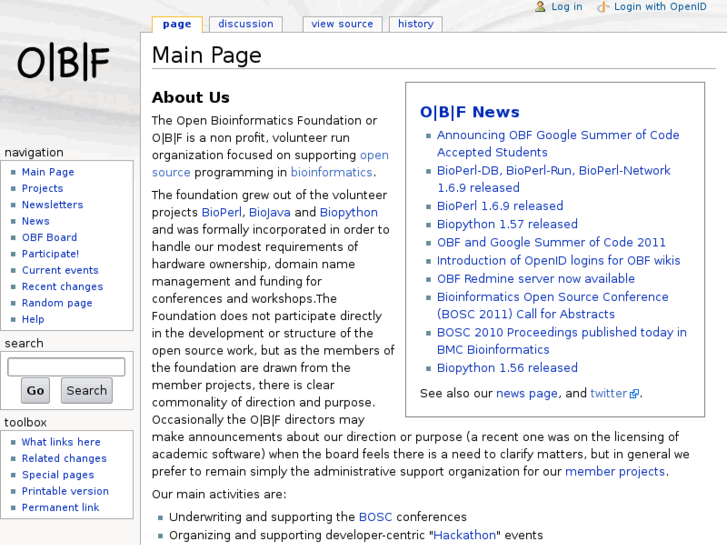Click the O|B|F News heading link
The height and width of the screenshot is (545, 727).
[470, 112]
